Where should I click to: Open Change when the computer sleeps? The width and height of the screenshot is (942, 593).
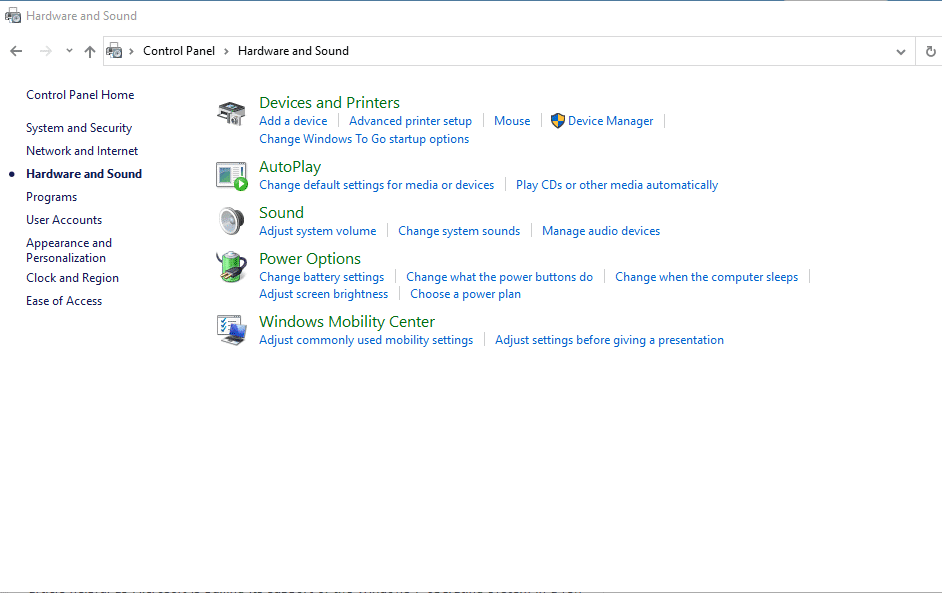pyautogui.click(x=706, y=277)
